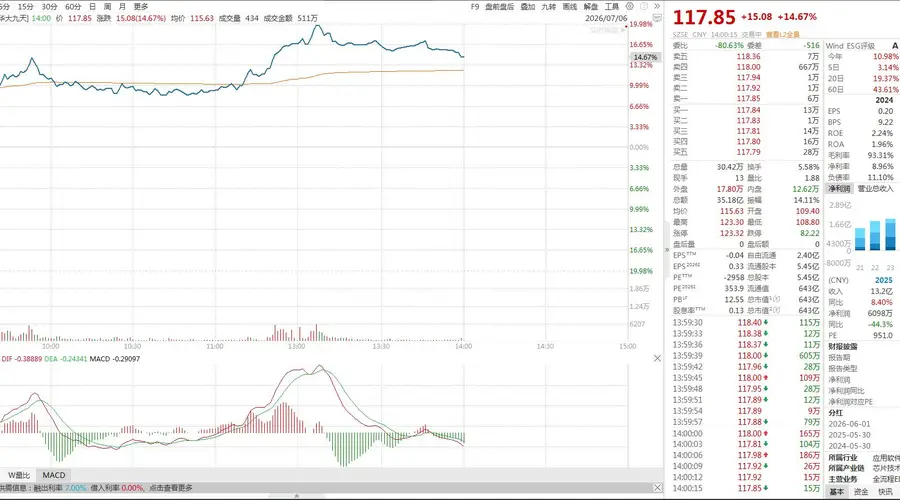Open the 工具 menu

[612, 6]
